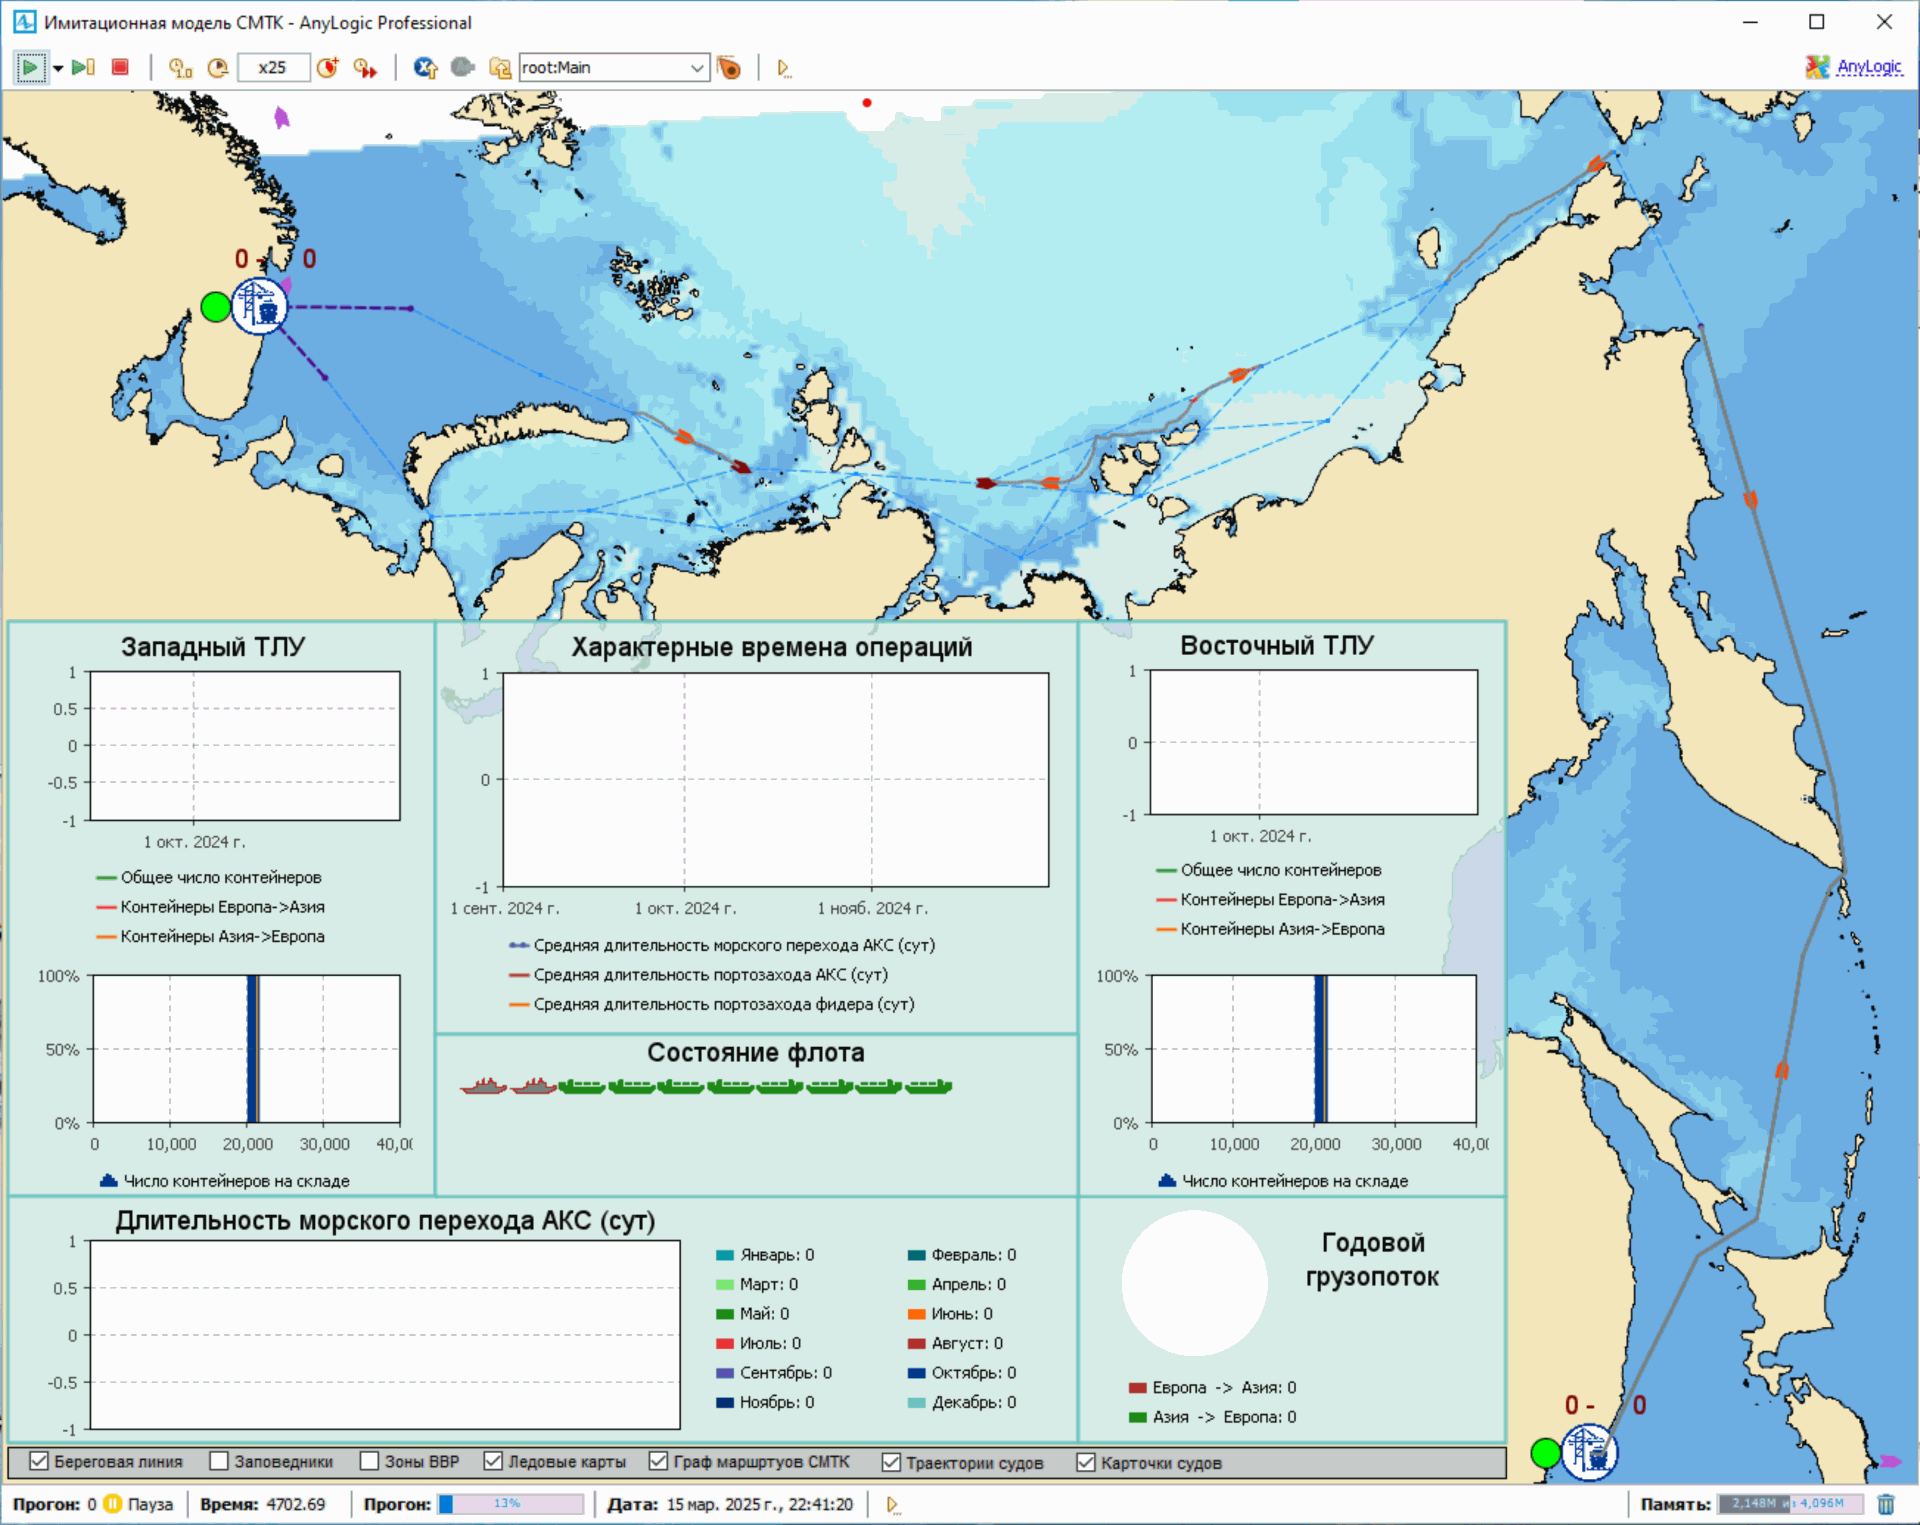This screenshot has height=1525, width=1920.
Task: Click the Step forward simulation icon
Action: (x=84, y=67)
